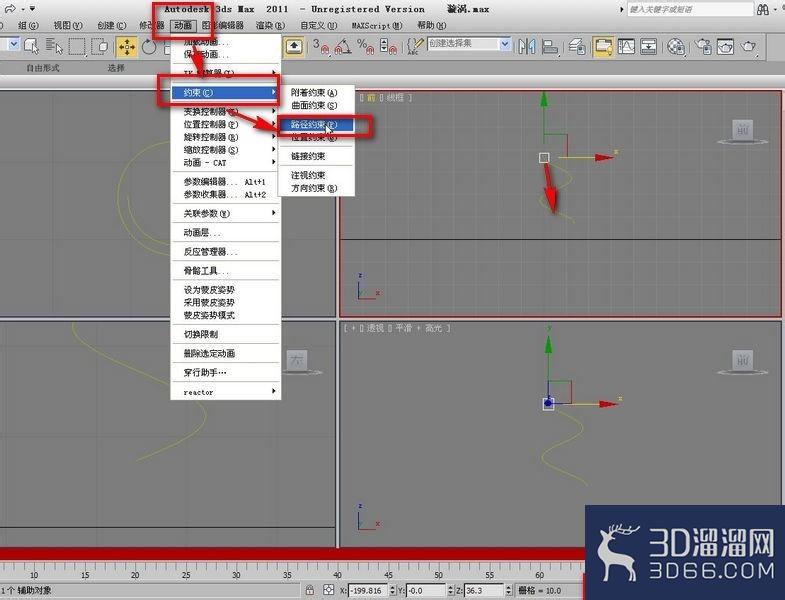Open the 组(G) menu
This screenshot has height=600, width=785.
[x=28, y=25]
